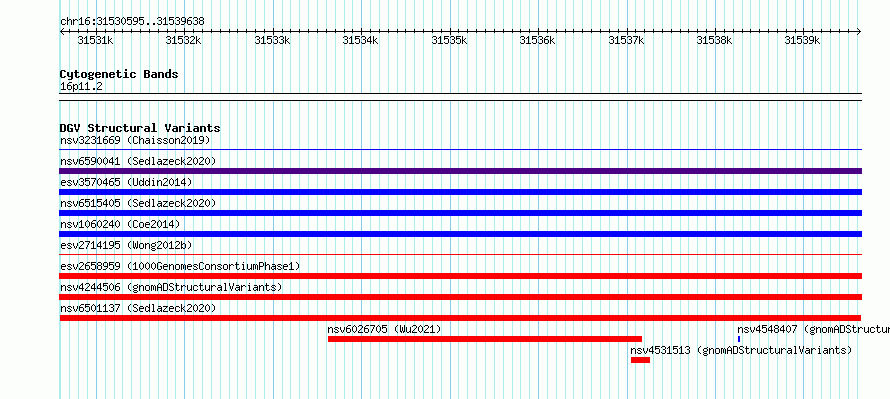This screenshot has width=890, height=399.
Task: Select the 16p11.2 band label
Action: 81,87
